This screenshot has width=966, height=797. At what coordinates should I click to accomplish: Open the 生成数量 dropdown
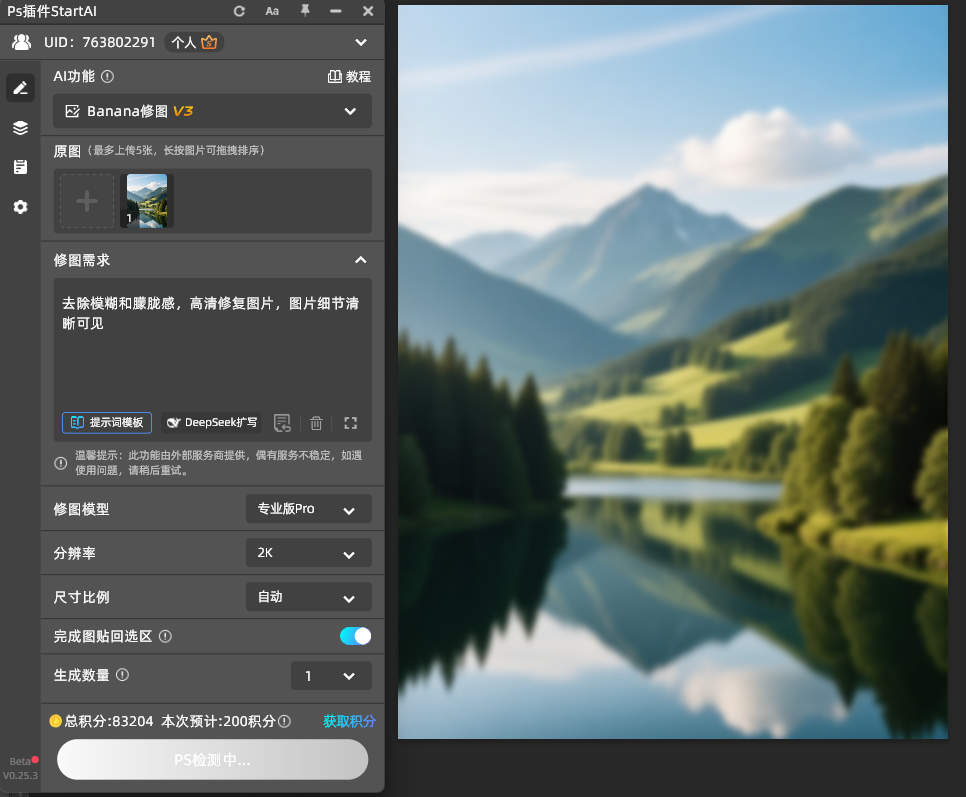[x=331, y=676]
